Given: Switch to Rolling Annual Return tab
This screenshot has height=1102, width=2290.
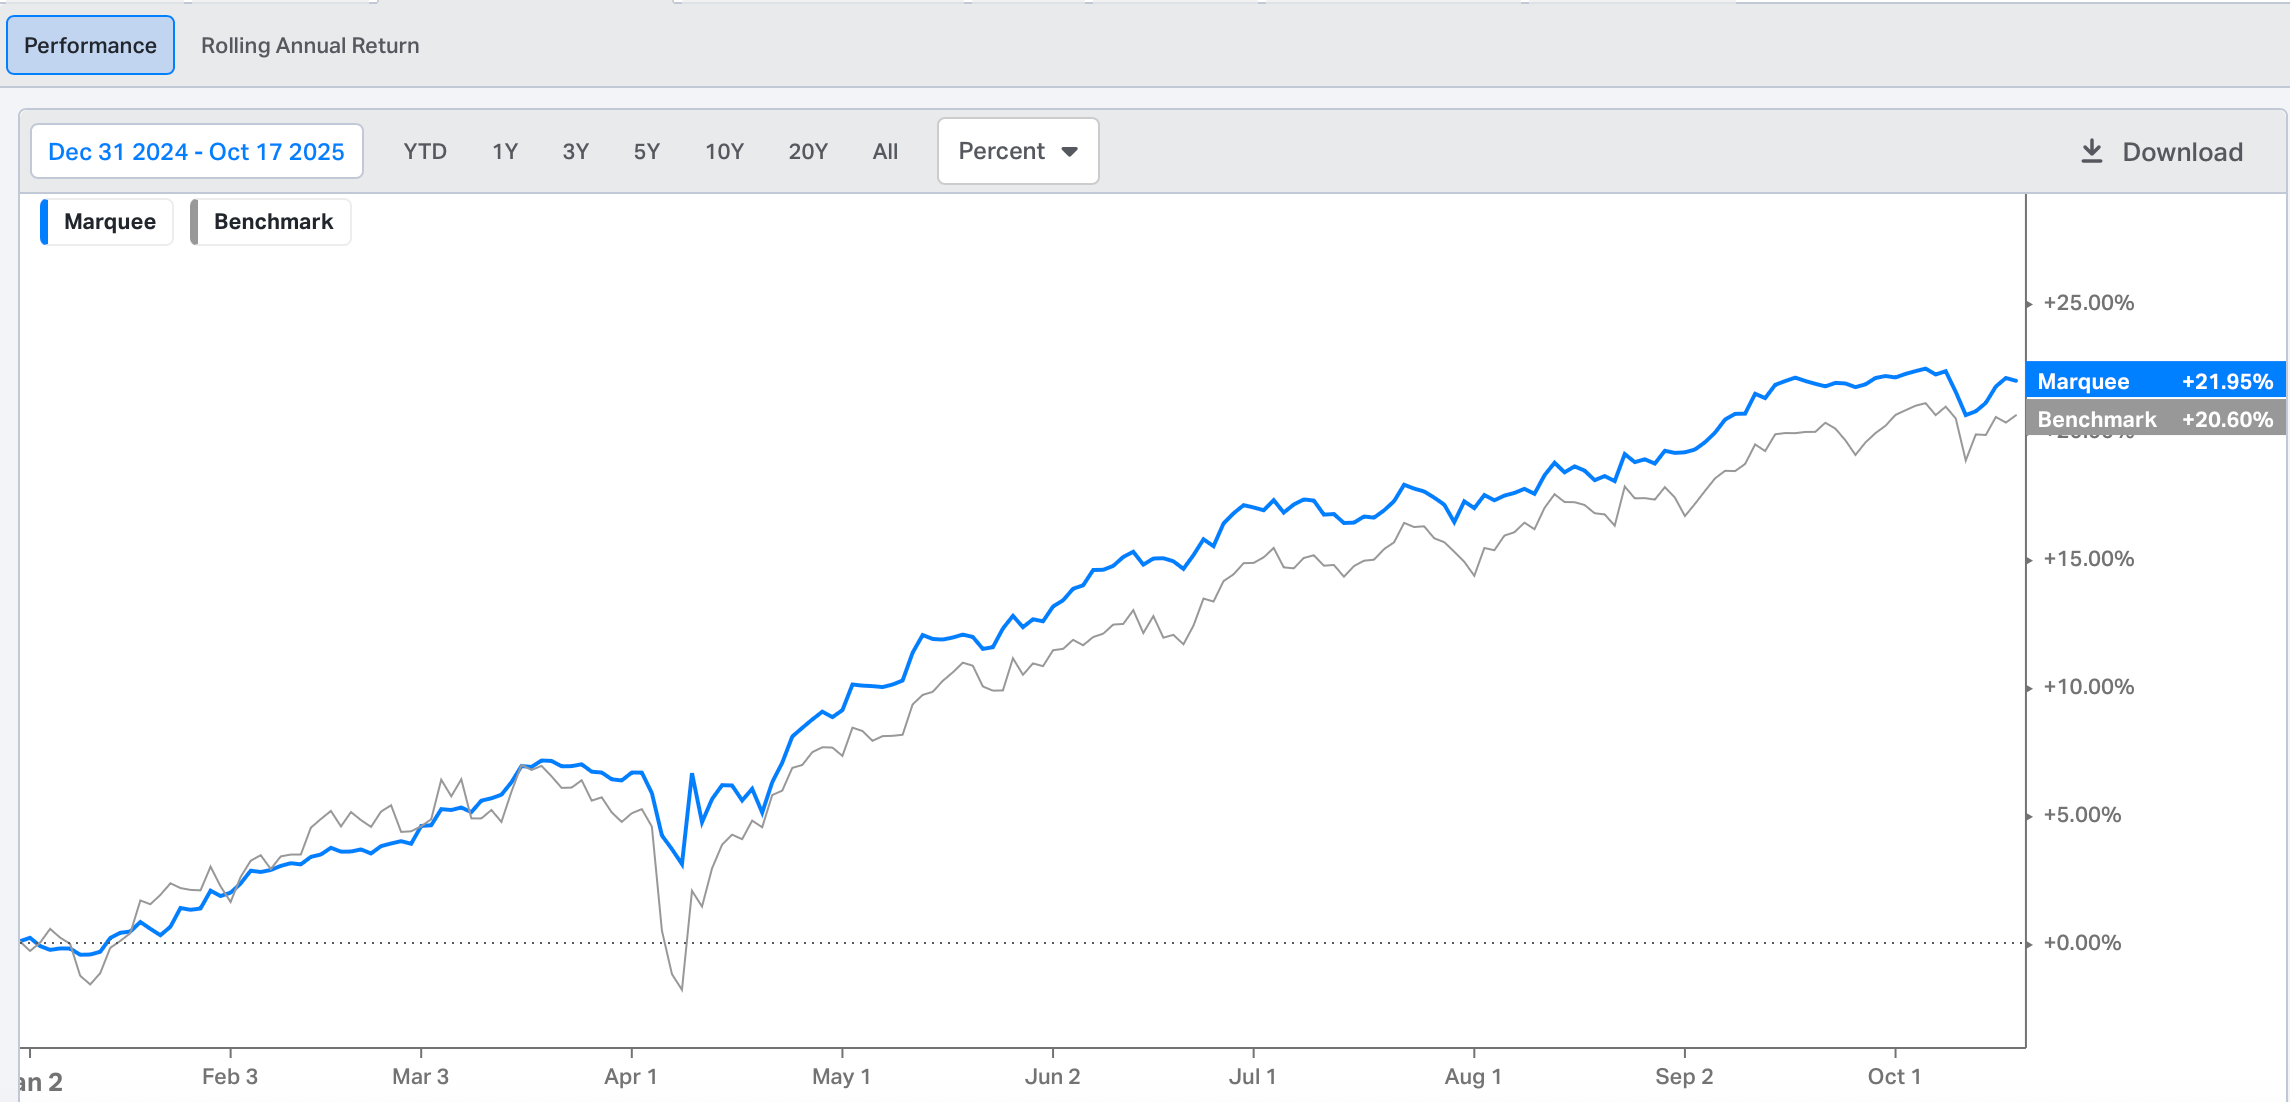Looking at the screenshot, I should (310, 45).
